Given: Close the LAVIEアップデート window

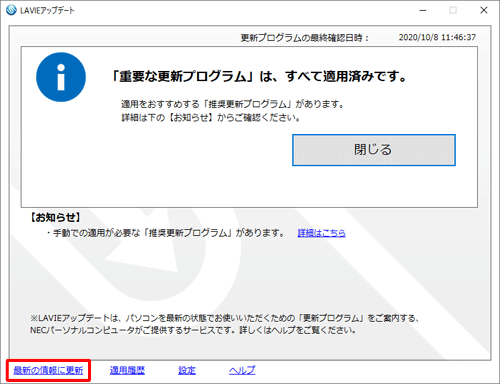Looking at the screenshot, I should 484,10.
